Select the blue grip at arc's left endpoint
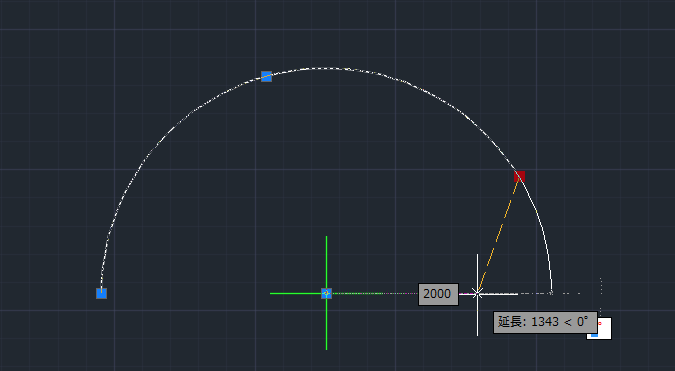The image size is (675, 371). [101, 294]
